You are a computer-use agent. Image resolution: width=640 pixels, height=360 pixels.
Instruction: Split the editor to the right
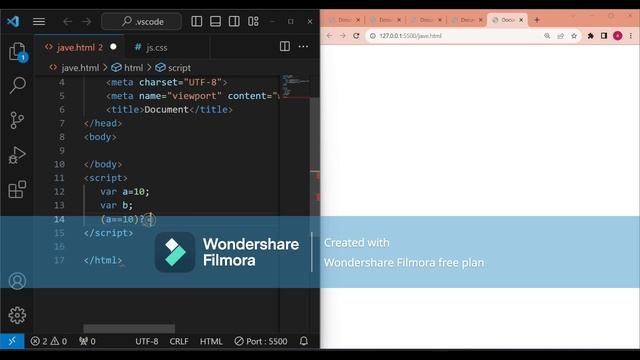tap(285, 47)
